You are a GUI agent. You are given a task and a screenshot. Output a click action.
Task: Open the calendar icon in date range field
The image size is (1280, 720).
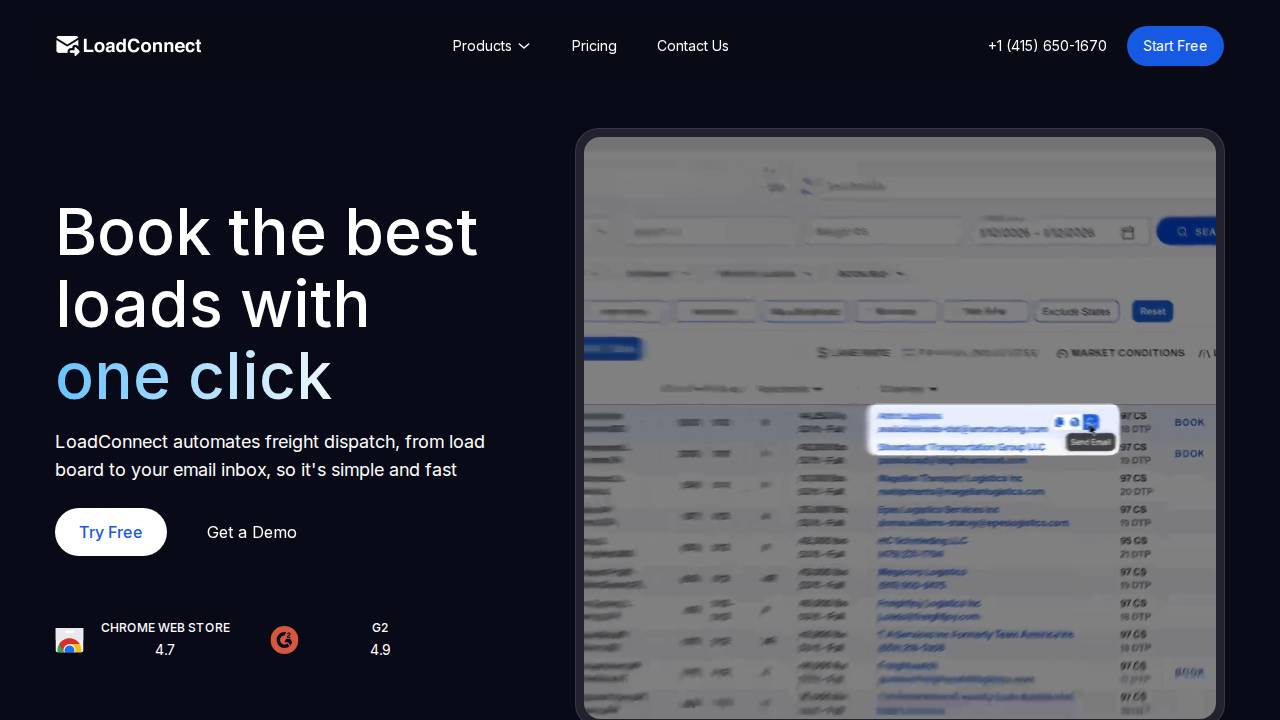1128,233
